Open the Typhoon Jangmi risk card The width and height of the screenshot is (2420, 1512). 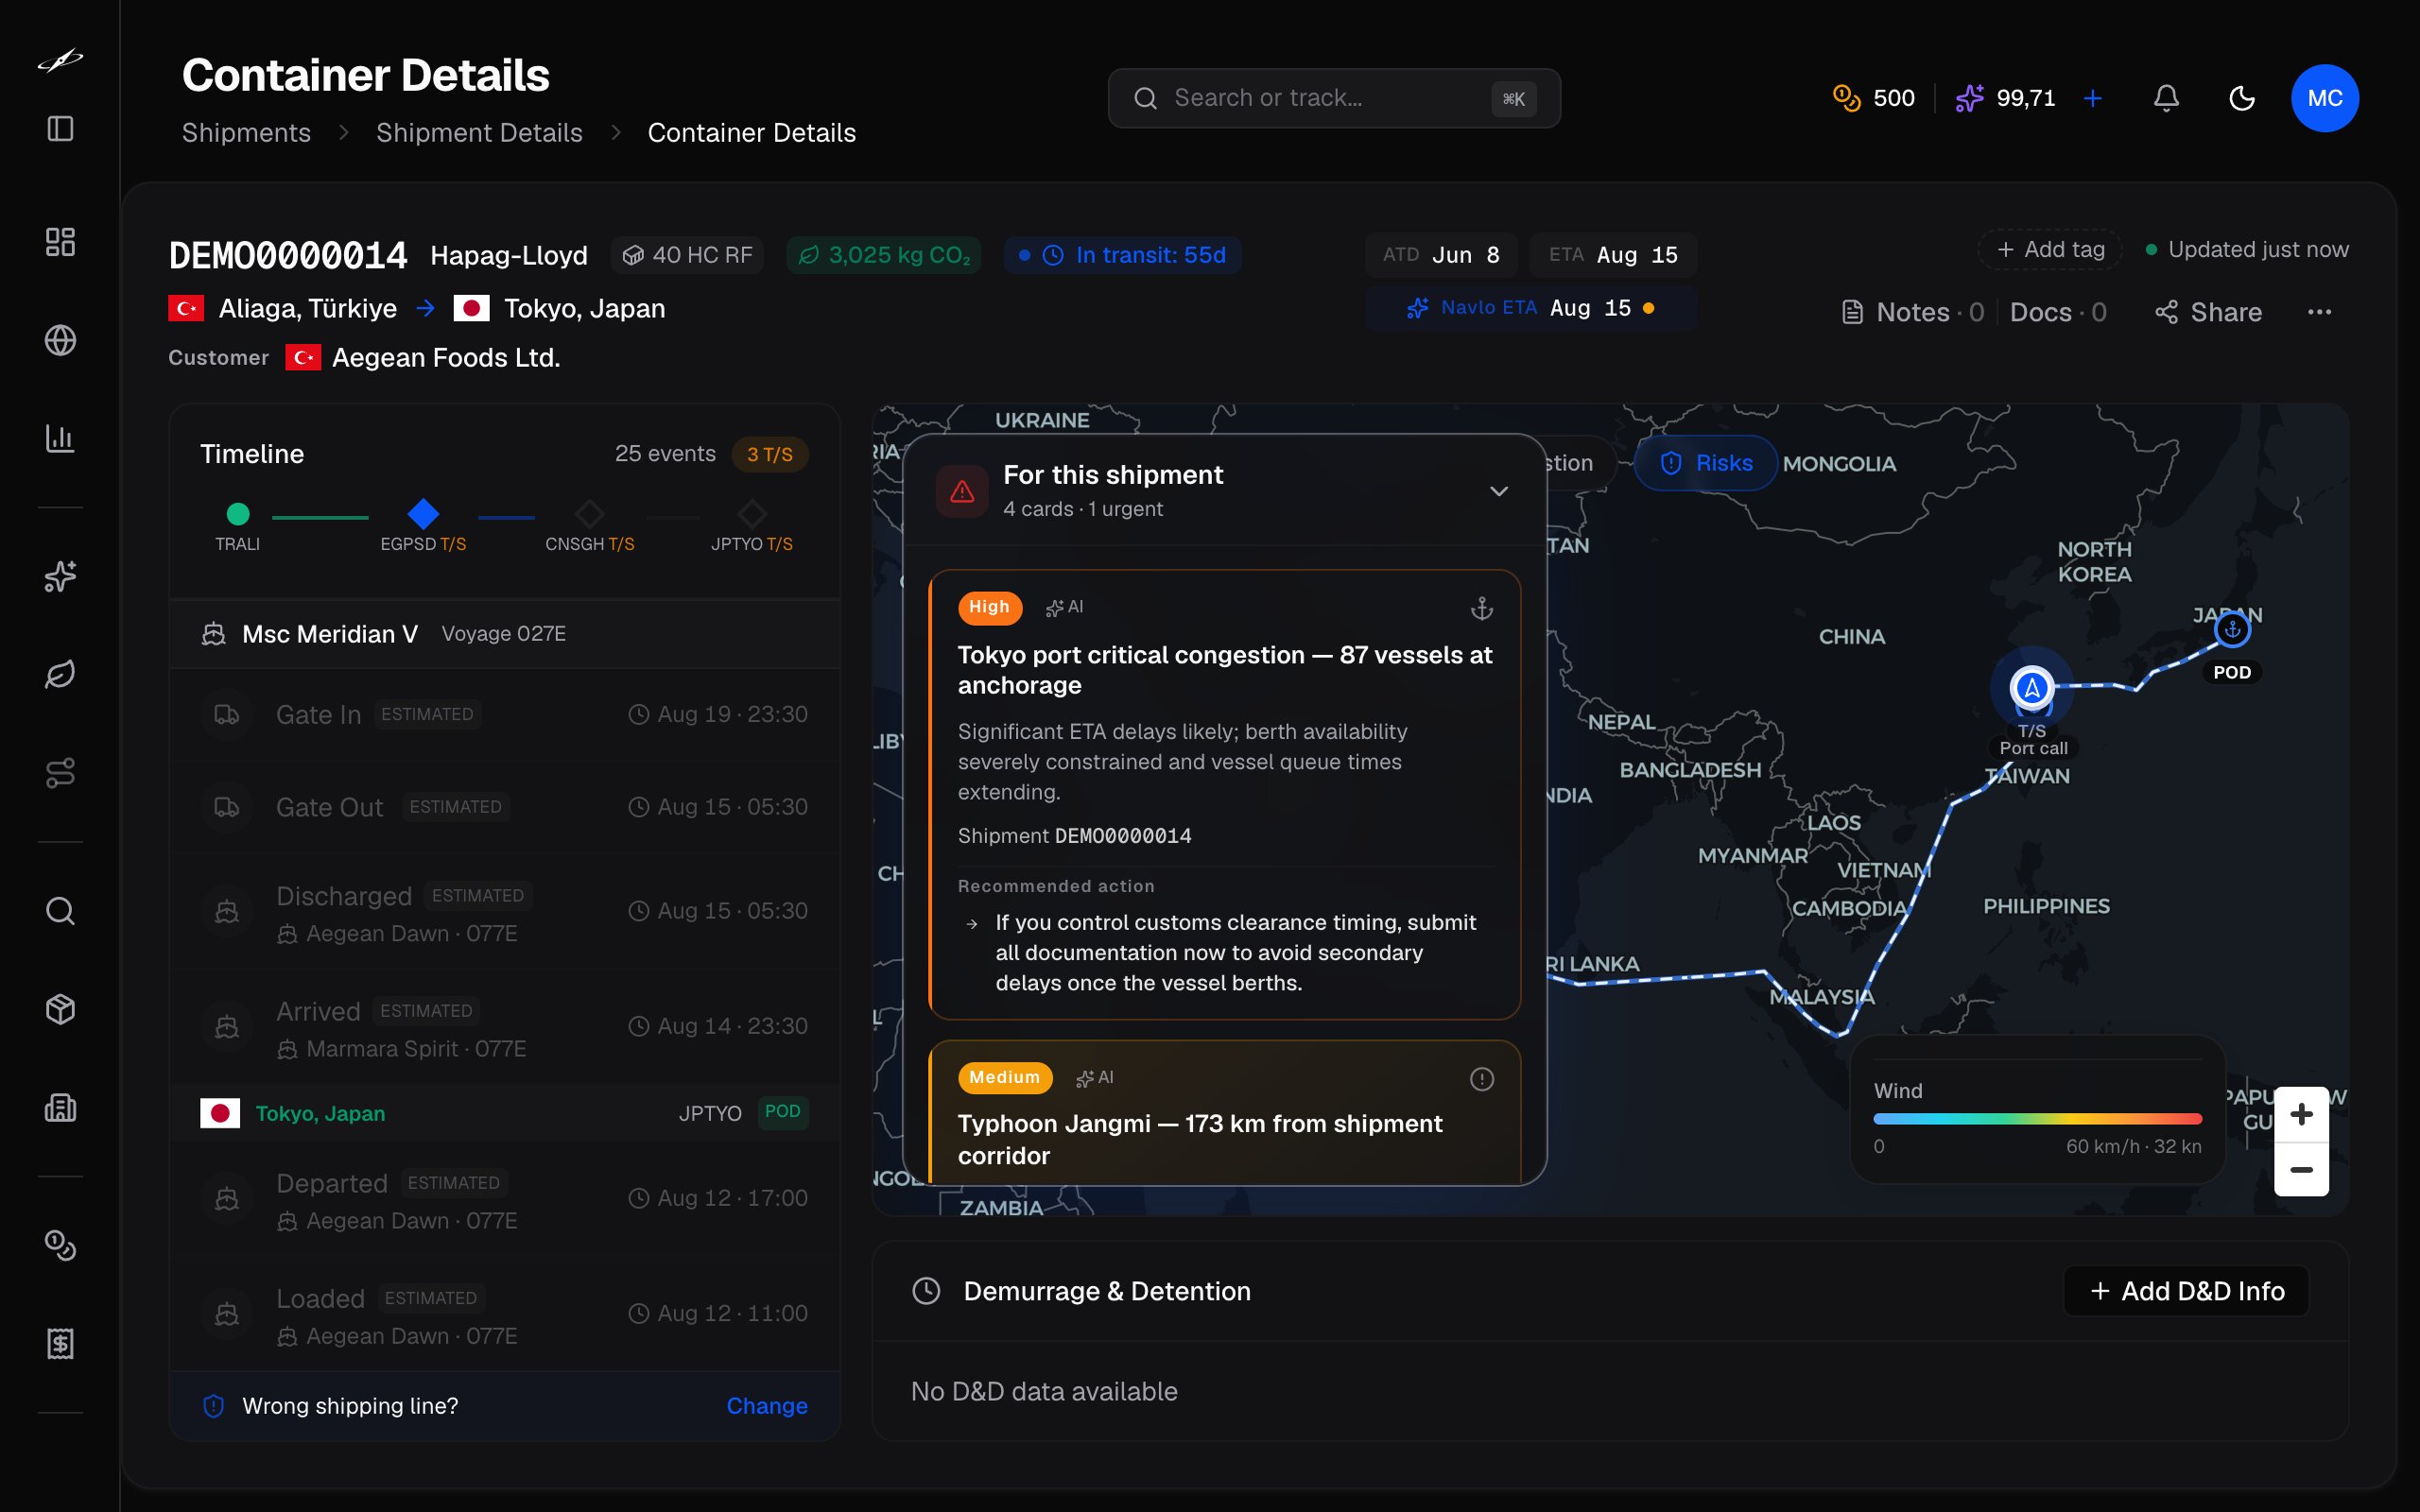(x=1224, y=1113)
